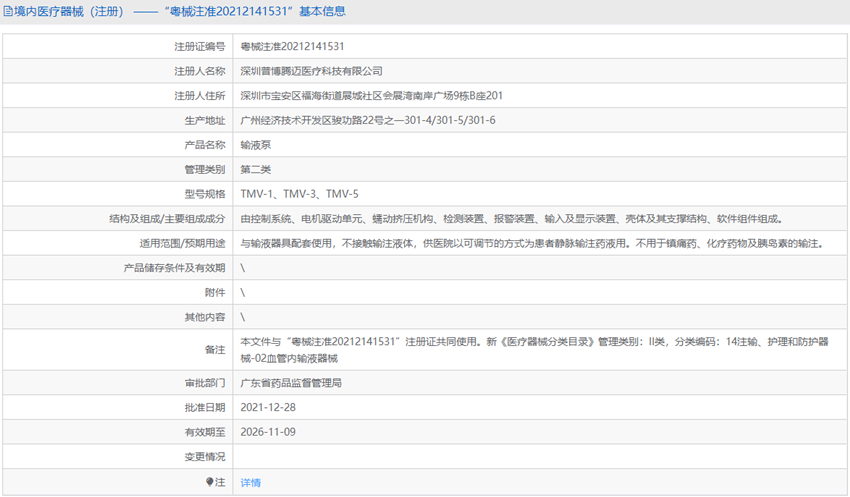Click the approval date 2021-12-28
Image resolution: width=850 pixels, height=497 pixels.
click(268, 408)
